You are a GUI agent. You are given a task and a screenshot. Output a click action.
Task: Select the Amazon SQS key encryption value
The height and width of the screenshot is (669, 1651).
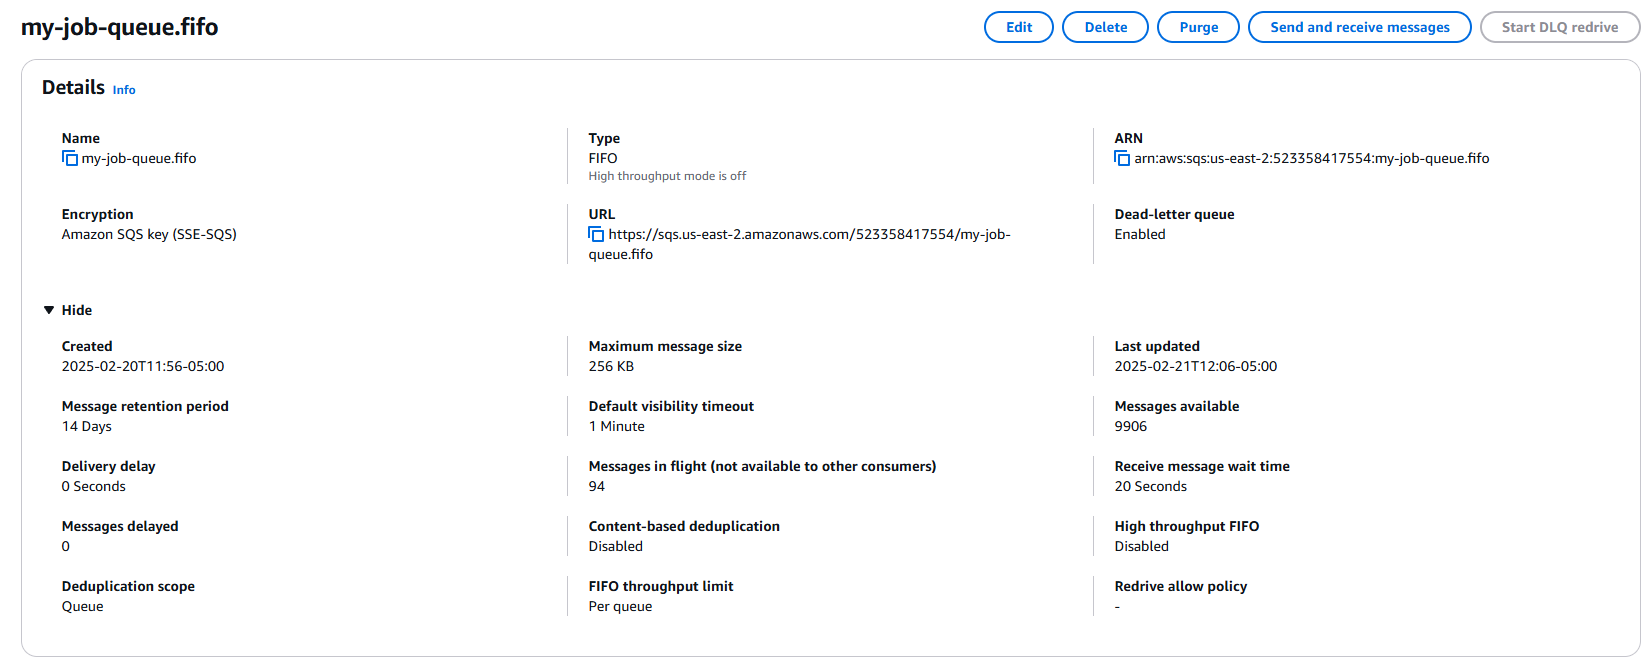point(149,234)
